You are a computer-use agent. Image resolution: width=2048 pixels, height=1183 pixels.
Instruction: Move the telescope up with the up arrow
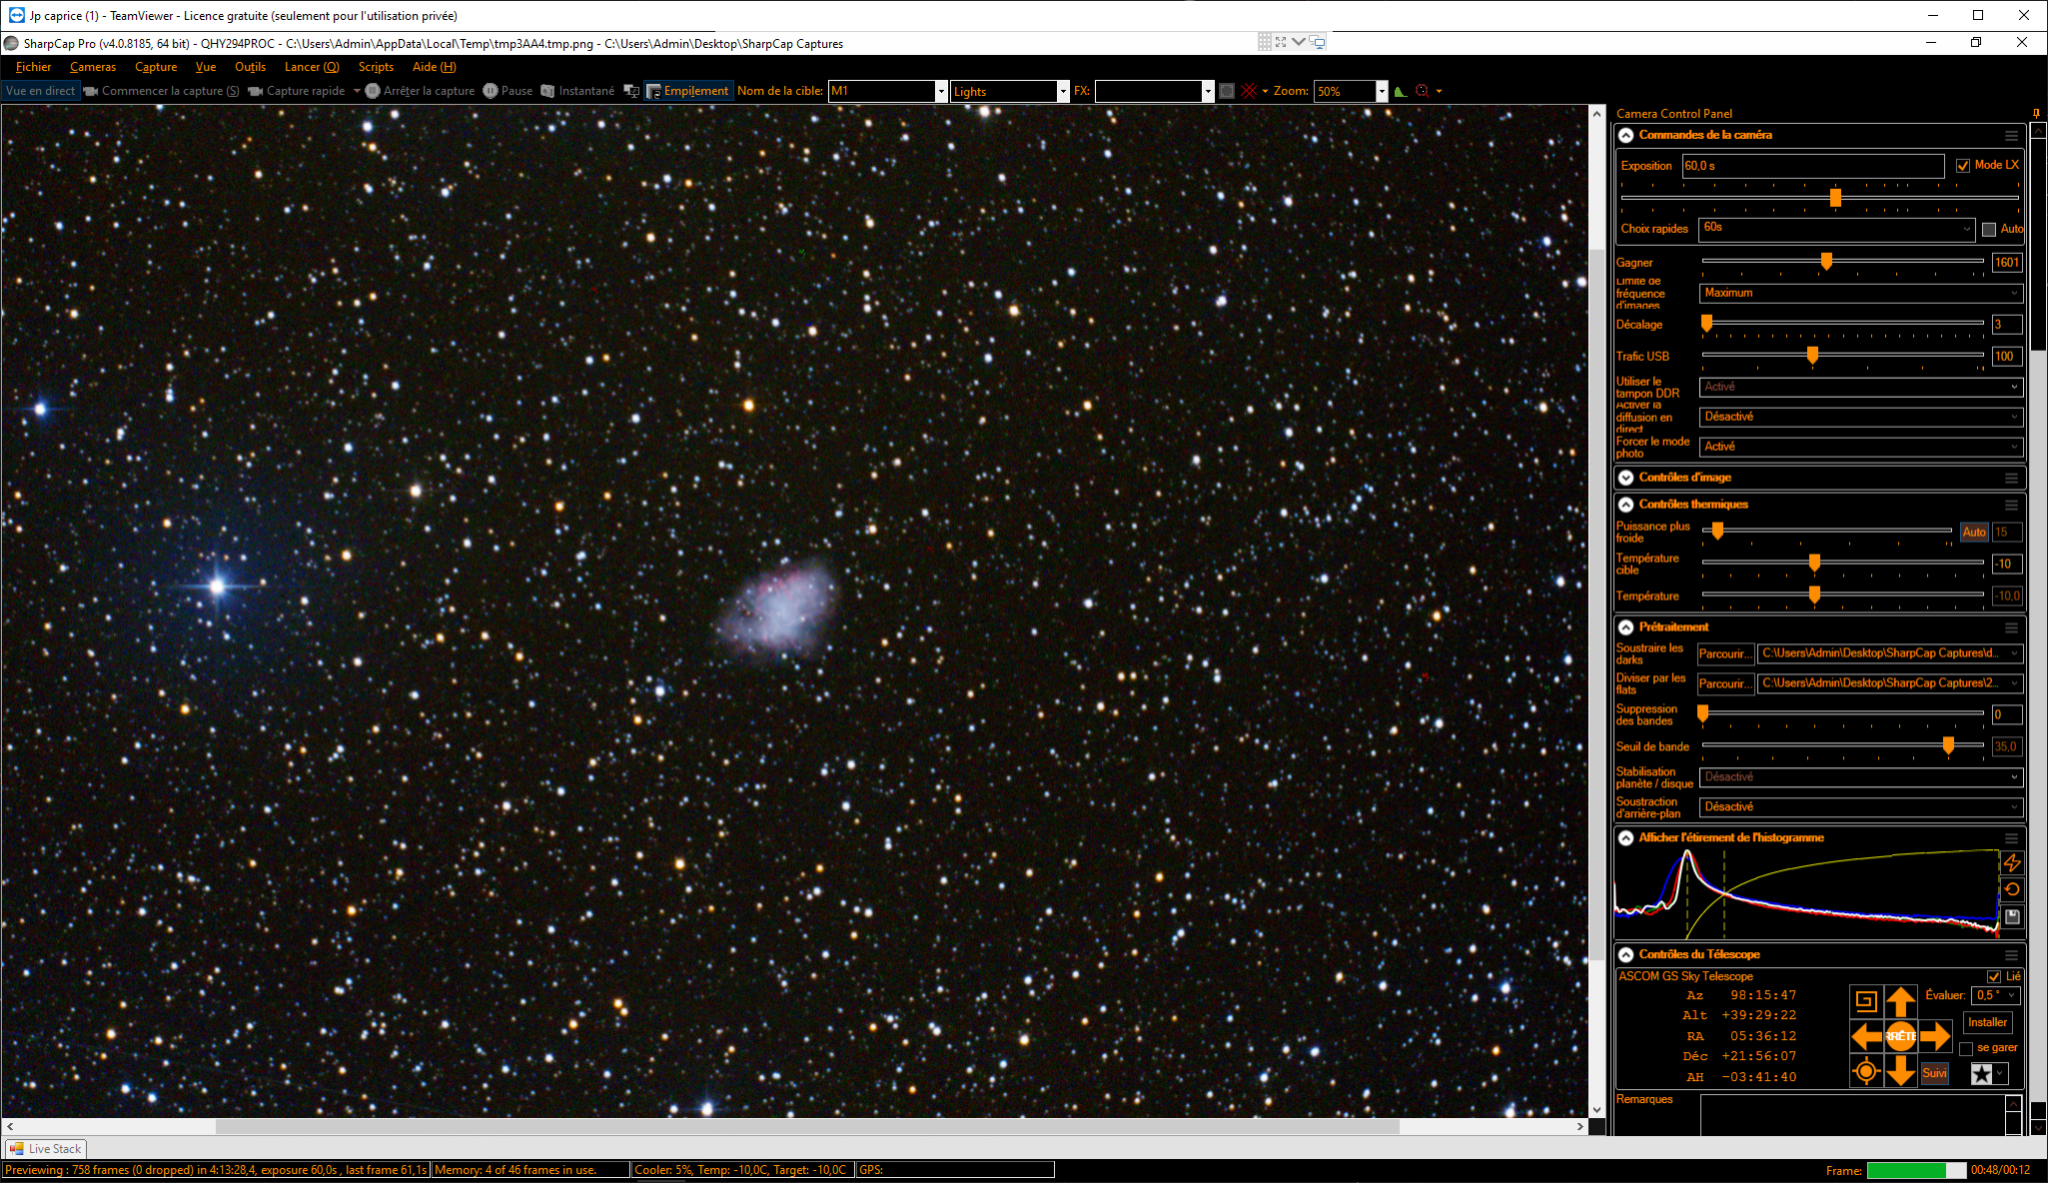tap(1901, 1001)
